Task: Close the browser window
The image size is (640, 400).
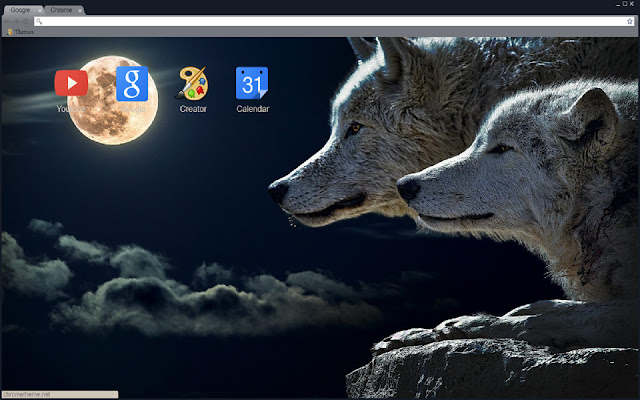Action: point(633,5)
